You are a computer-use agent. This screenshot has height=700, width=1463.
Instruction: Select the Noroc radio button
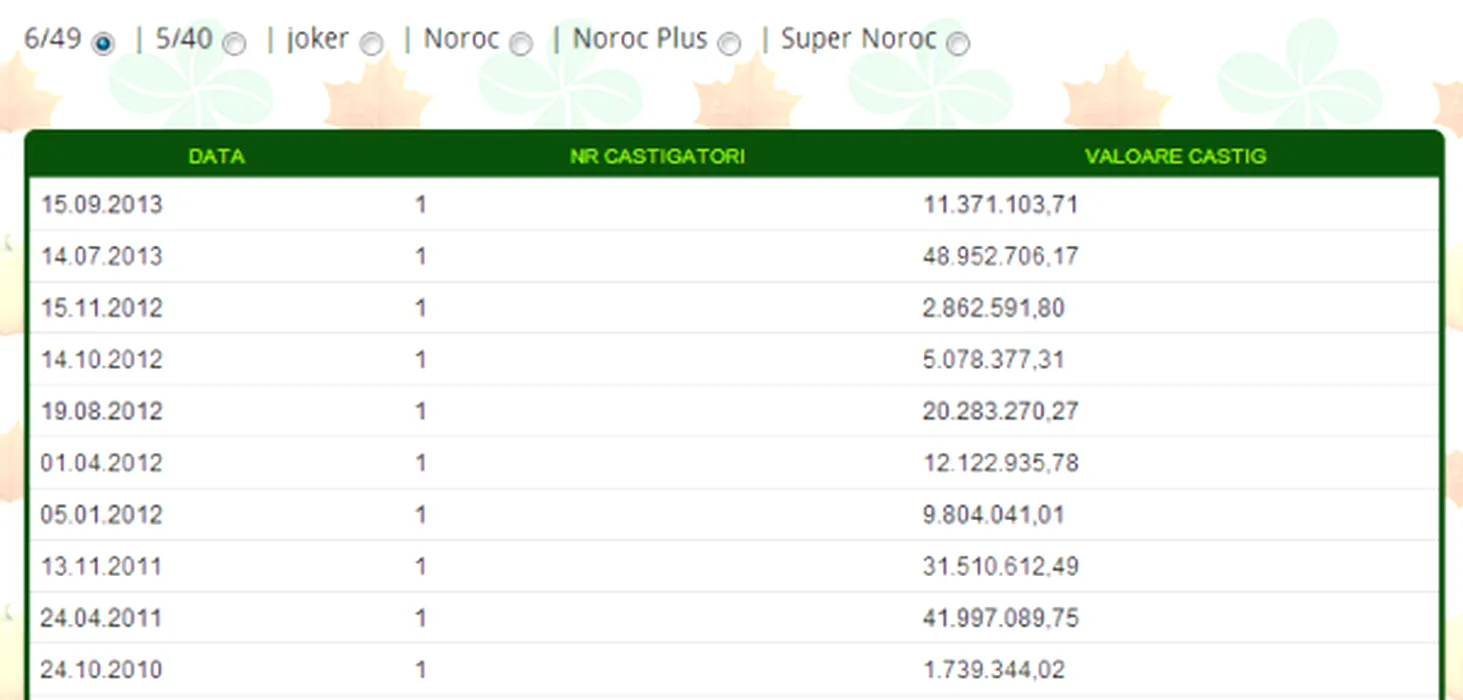click(521, 44)
